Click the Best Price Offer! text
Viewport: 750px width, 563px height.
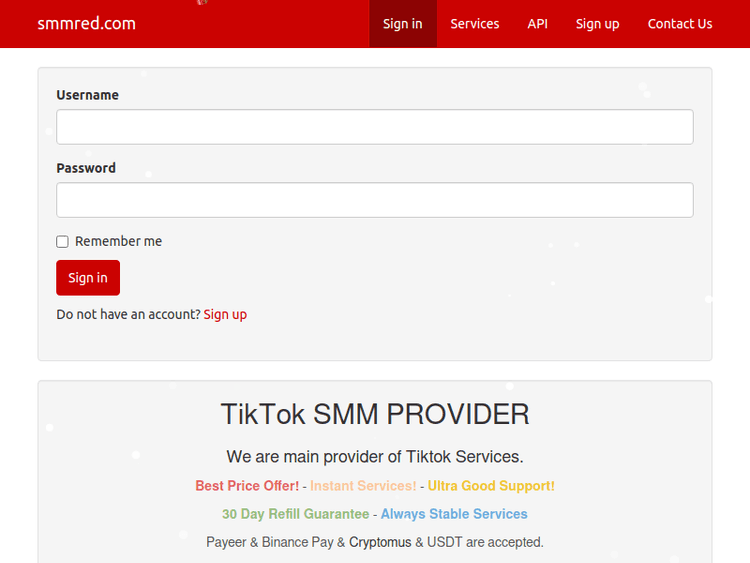click(x=247, y=486)
